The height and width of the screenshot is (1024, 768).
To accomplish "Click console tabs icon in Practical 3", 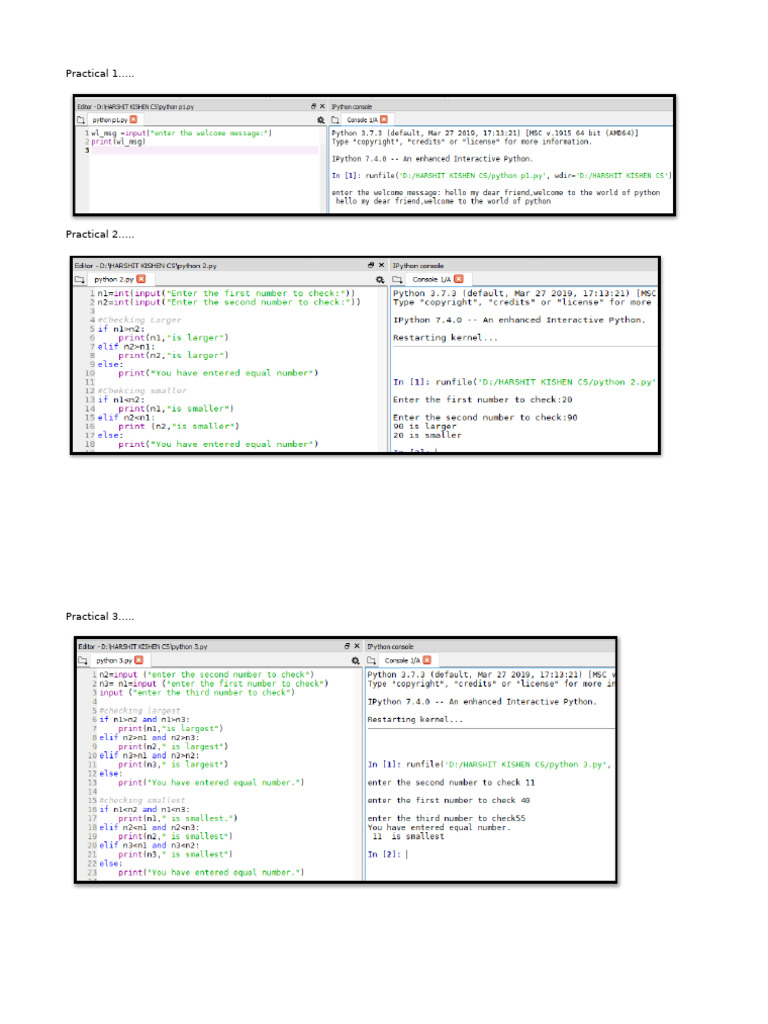I will point(372,661).
